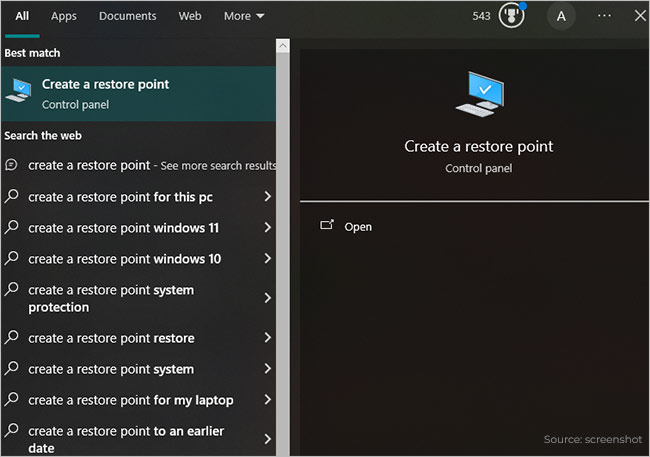Expand 'windows 11' suggestion arrow
The image size is (650, 457).
pyautogui.click(x=268, y=227)
